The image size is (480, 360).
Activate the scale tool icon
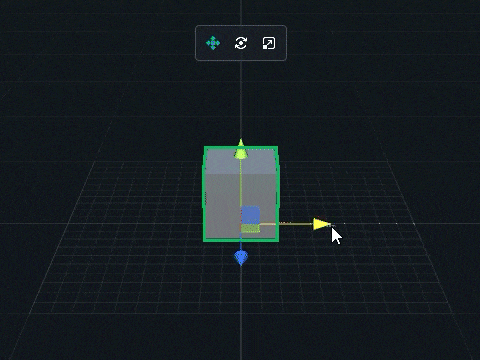point(269,43)
